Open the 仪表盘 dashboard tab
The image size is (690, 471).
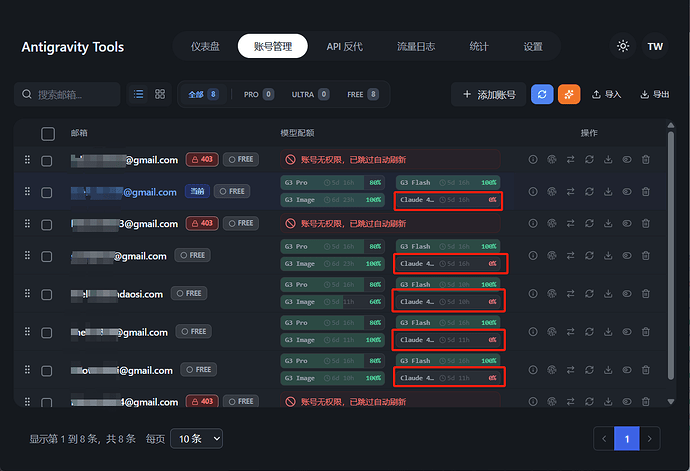(205, 46)
